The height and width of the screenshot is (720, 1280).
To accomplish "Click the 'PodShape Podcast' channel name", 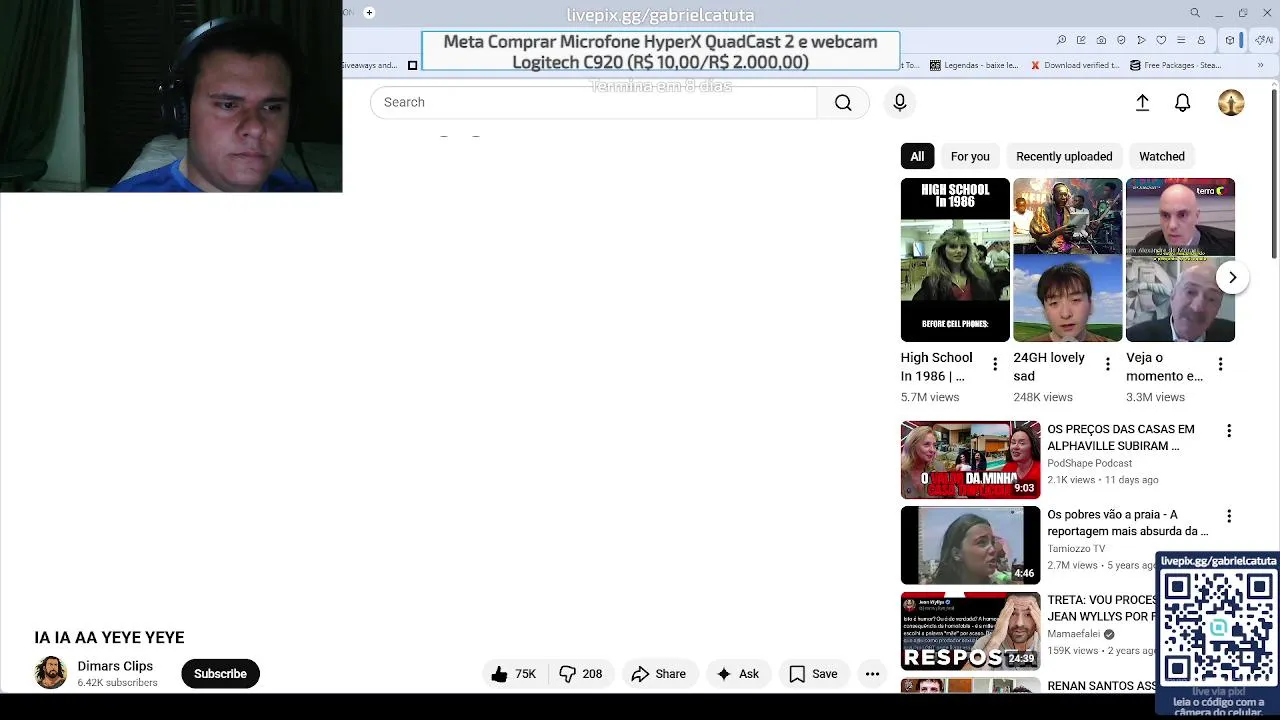I will [1089, 463].
